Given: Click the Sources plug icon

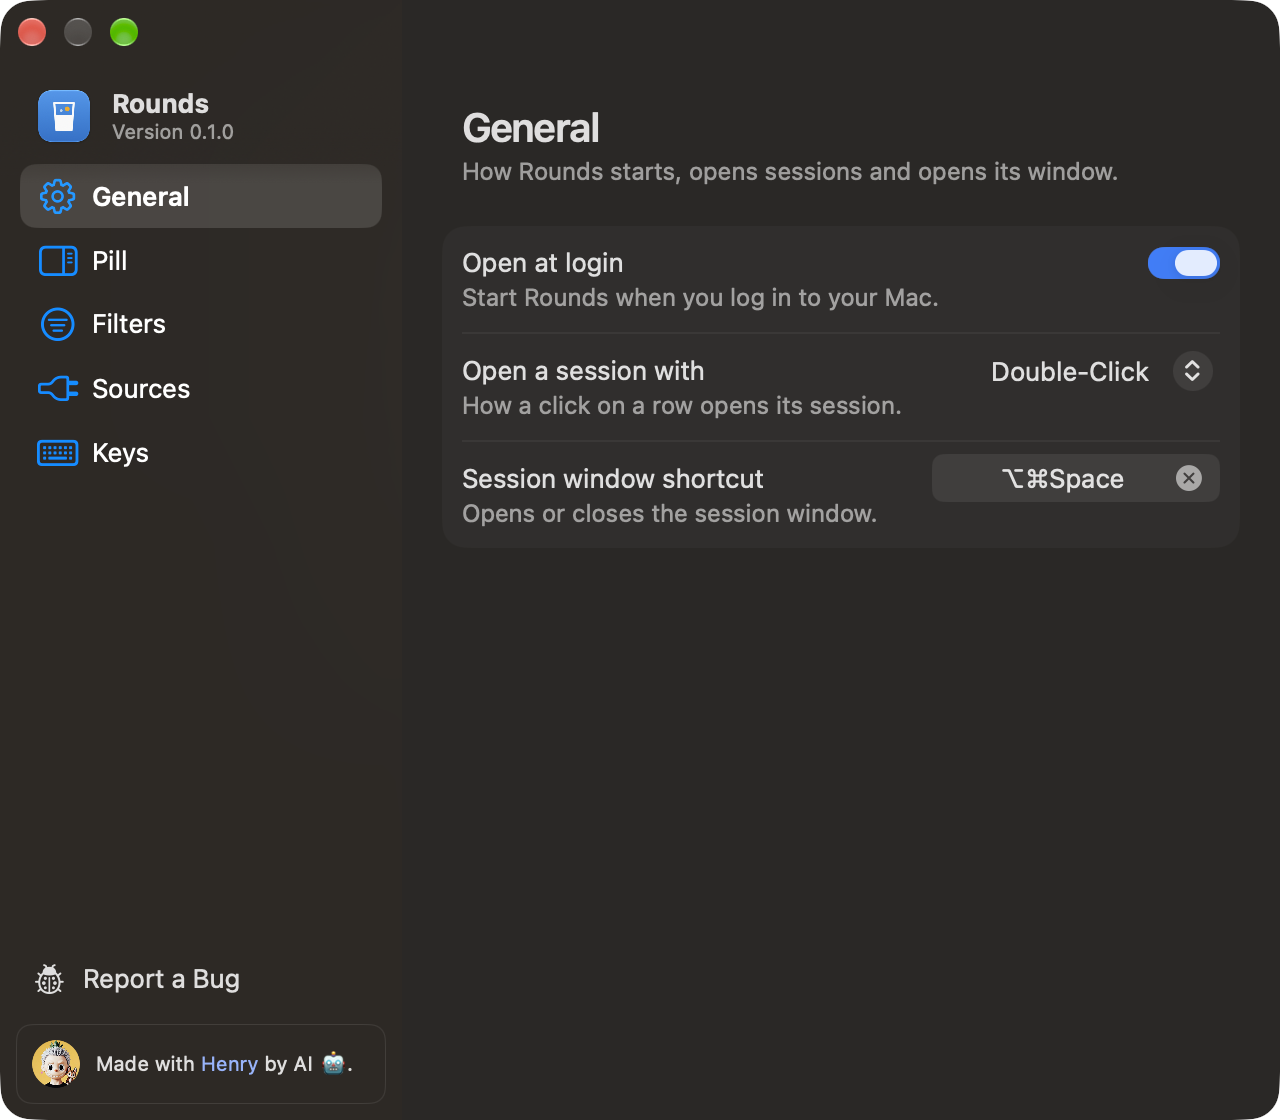Looking at the screenshot, I should pyautogui.click(x=58, y=388).
